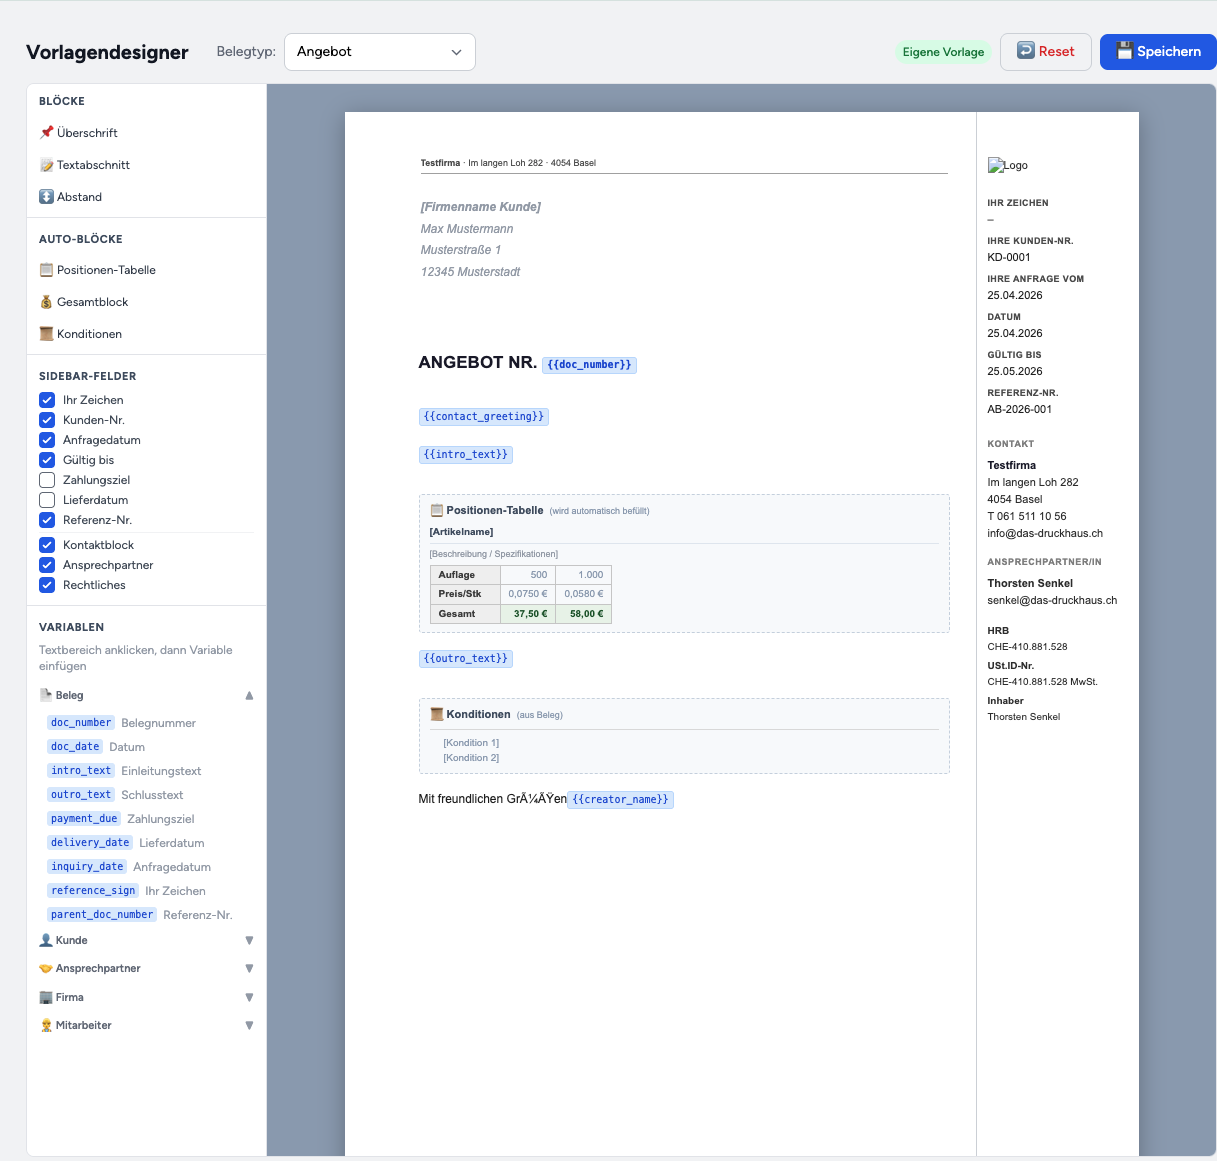The image size is (1217, 1161).
Task: Select the Überschrift block with the pin icon
Action: tap(46, 132)
